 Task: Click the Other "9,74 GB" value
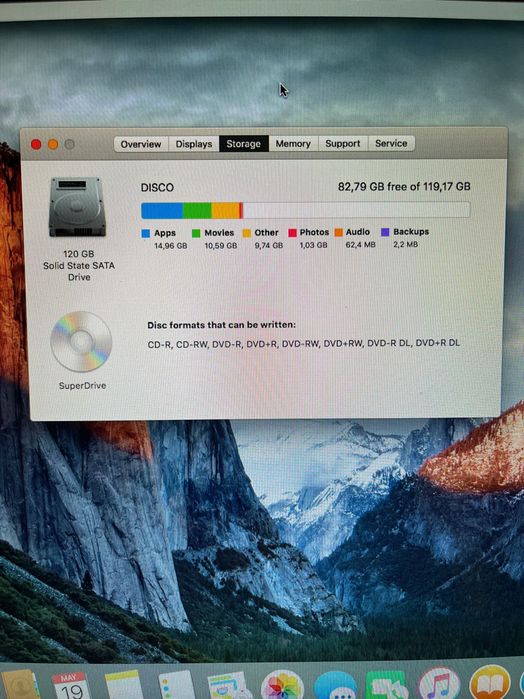[269, 245]
